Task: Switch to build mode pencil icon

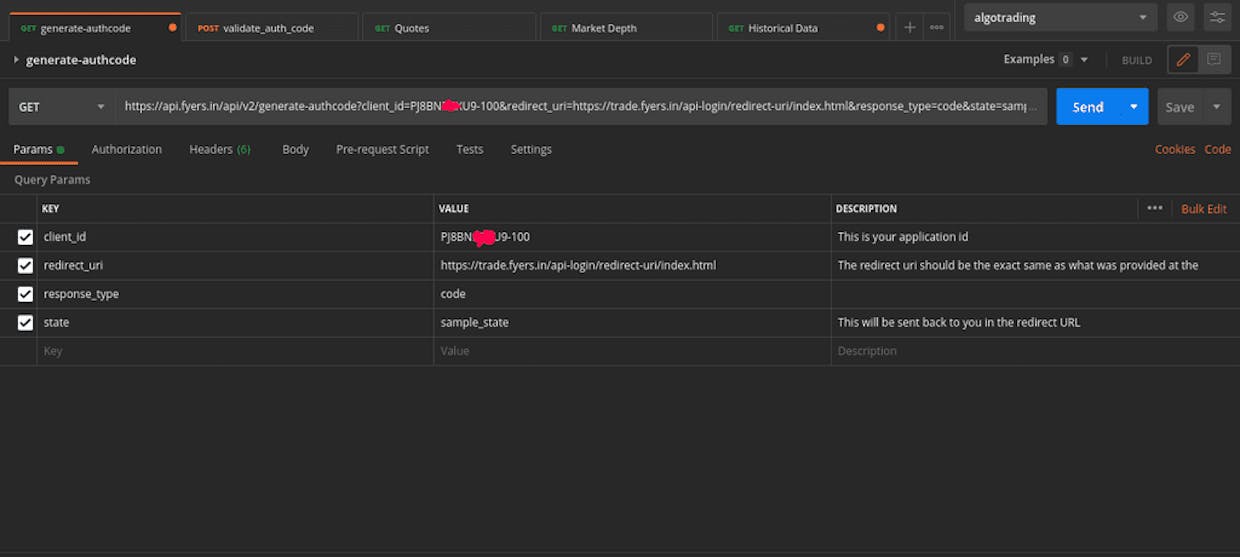Action: 1184,60
